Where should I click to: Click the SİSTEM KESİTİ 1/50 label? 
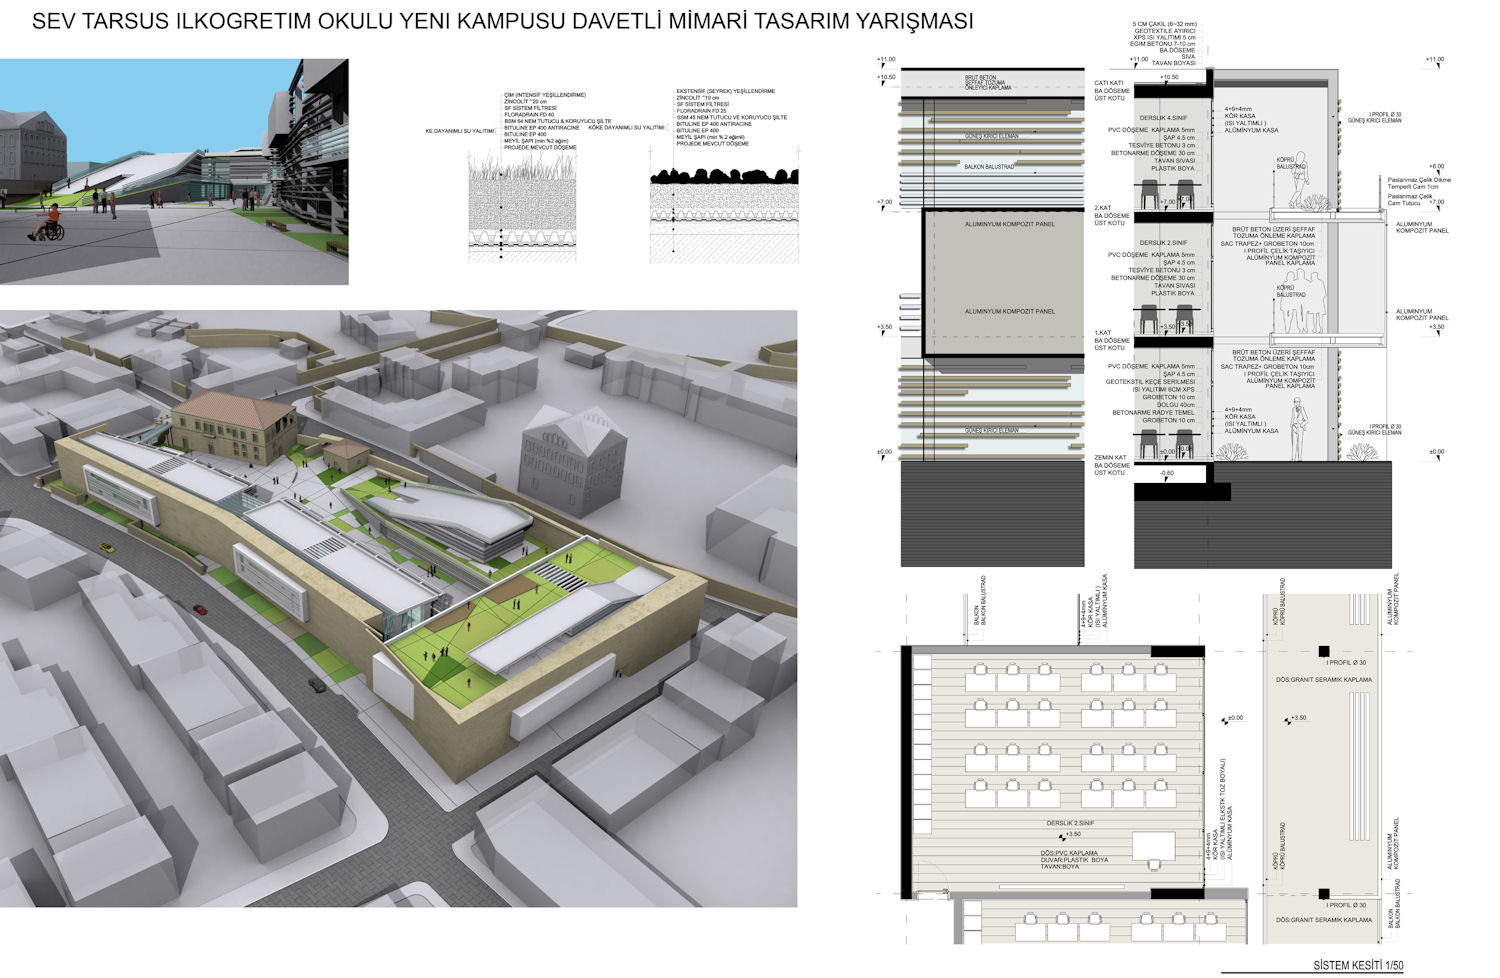[x=1358, y=965]
